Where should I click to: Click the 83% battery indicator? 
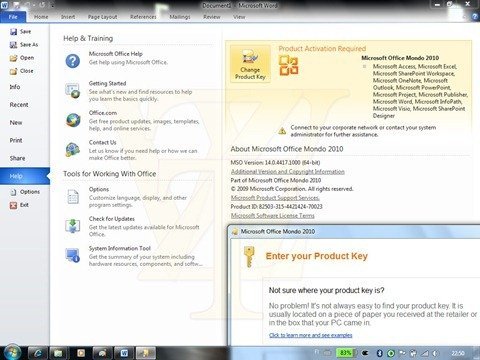tap(346, 353)
